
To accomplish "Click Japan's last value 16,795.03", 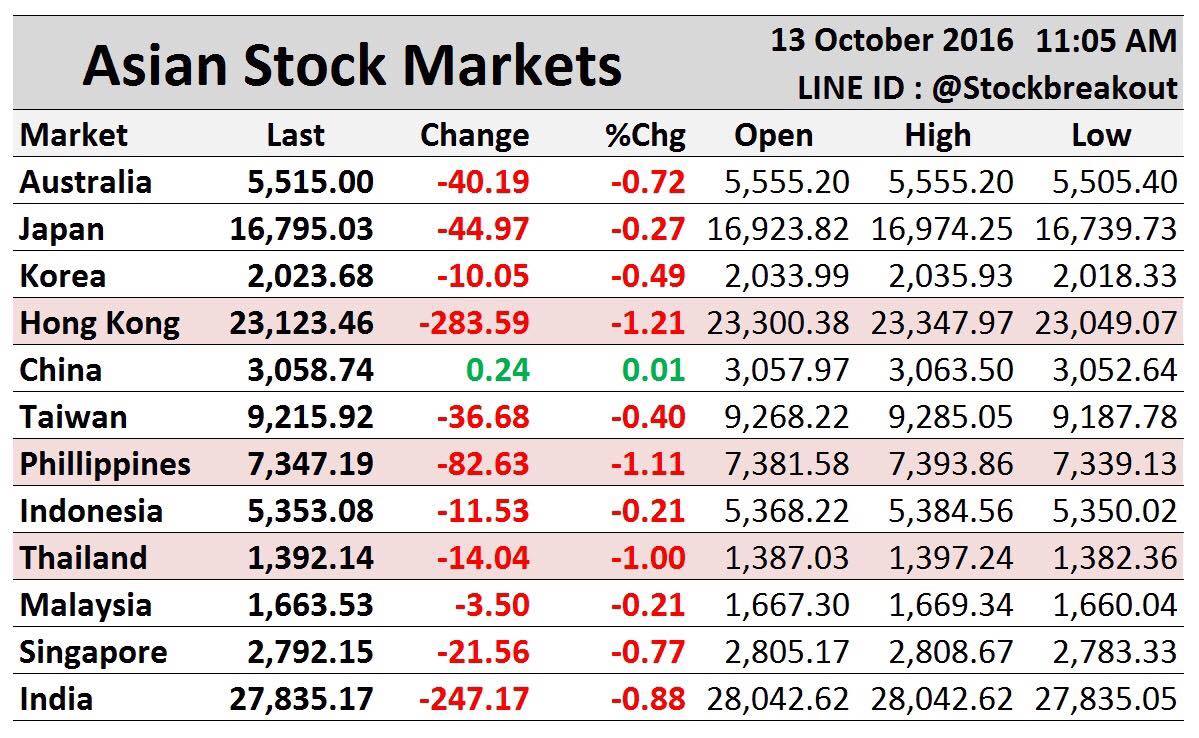I will click(301, 229).
